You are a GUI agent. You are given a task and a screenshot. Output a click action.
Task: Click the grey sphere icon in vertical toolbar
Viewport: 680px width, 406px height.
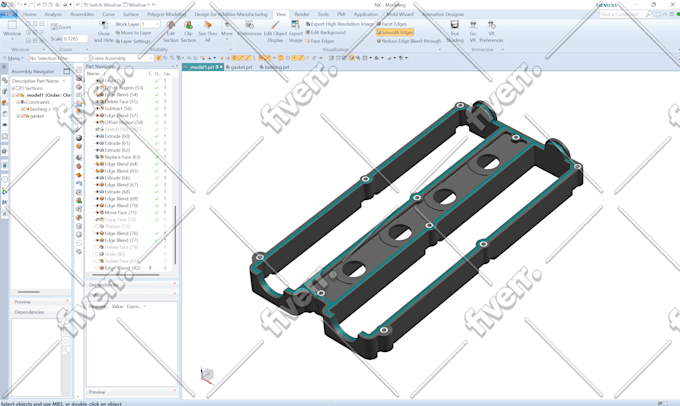[79, 138]
